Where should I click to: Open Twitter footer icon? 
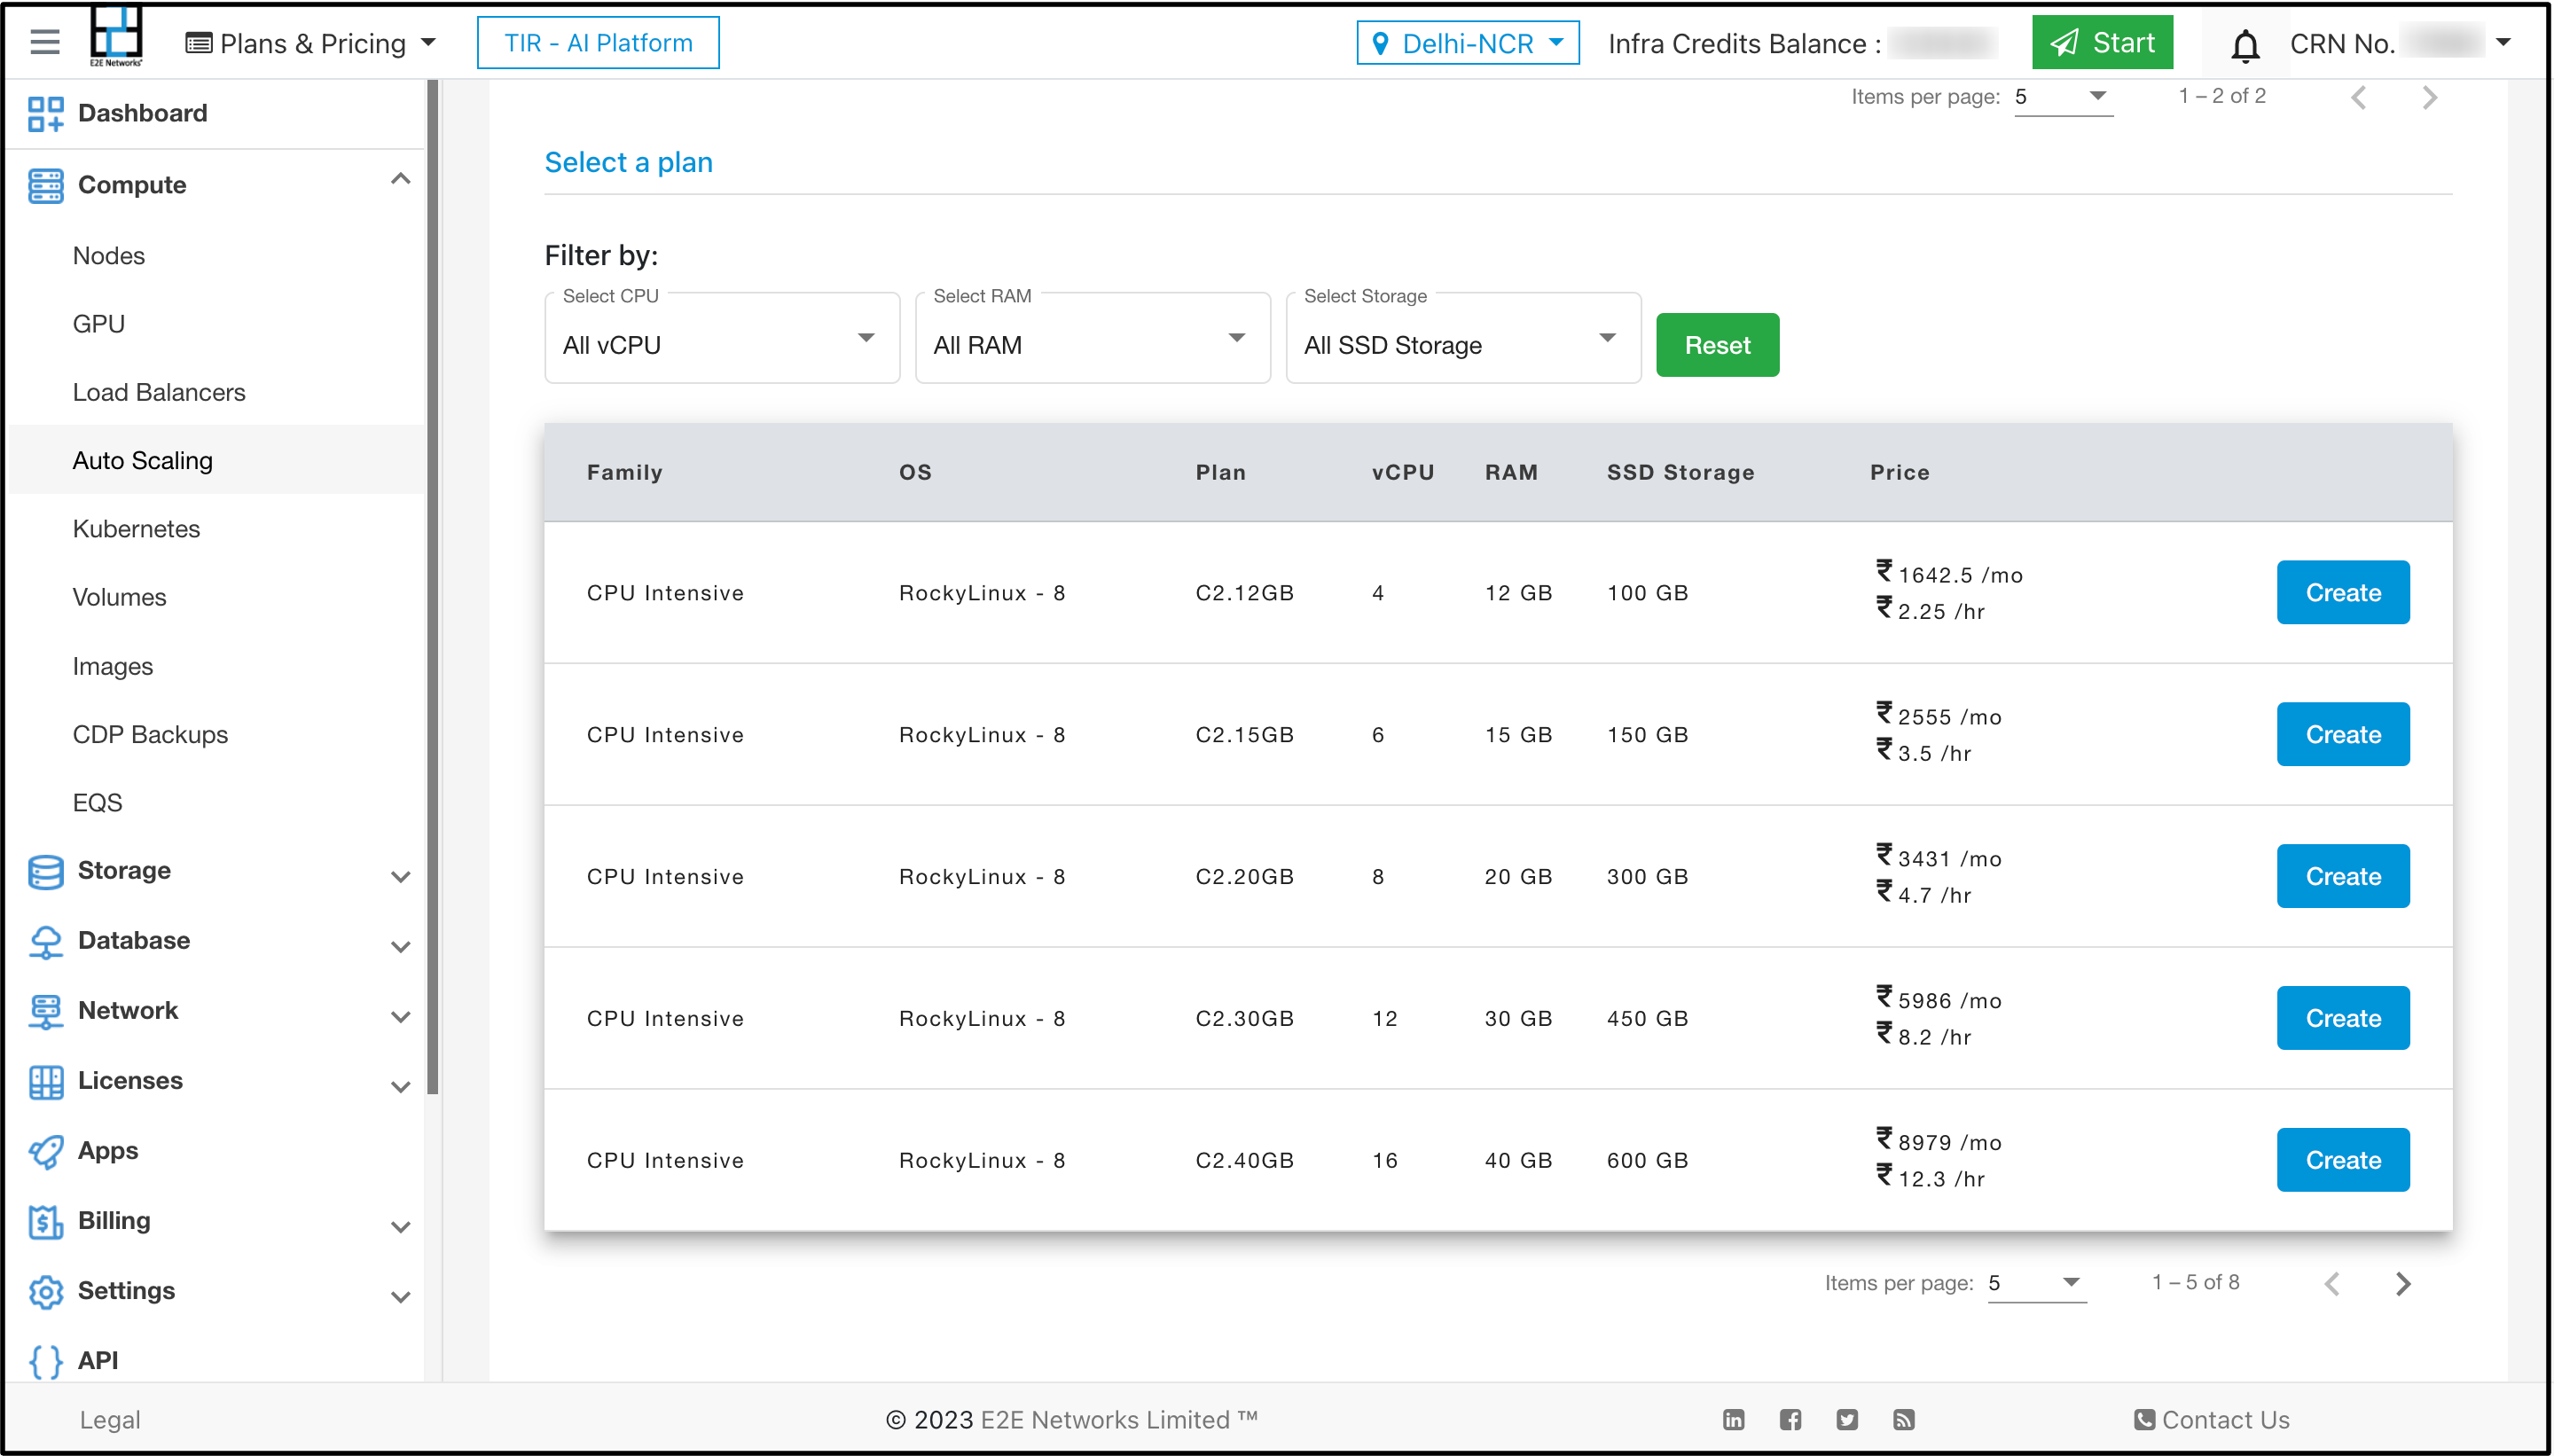coord(1847,1420)
